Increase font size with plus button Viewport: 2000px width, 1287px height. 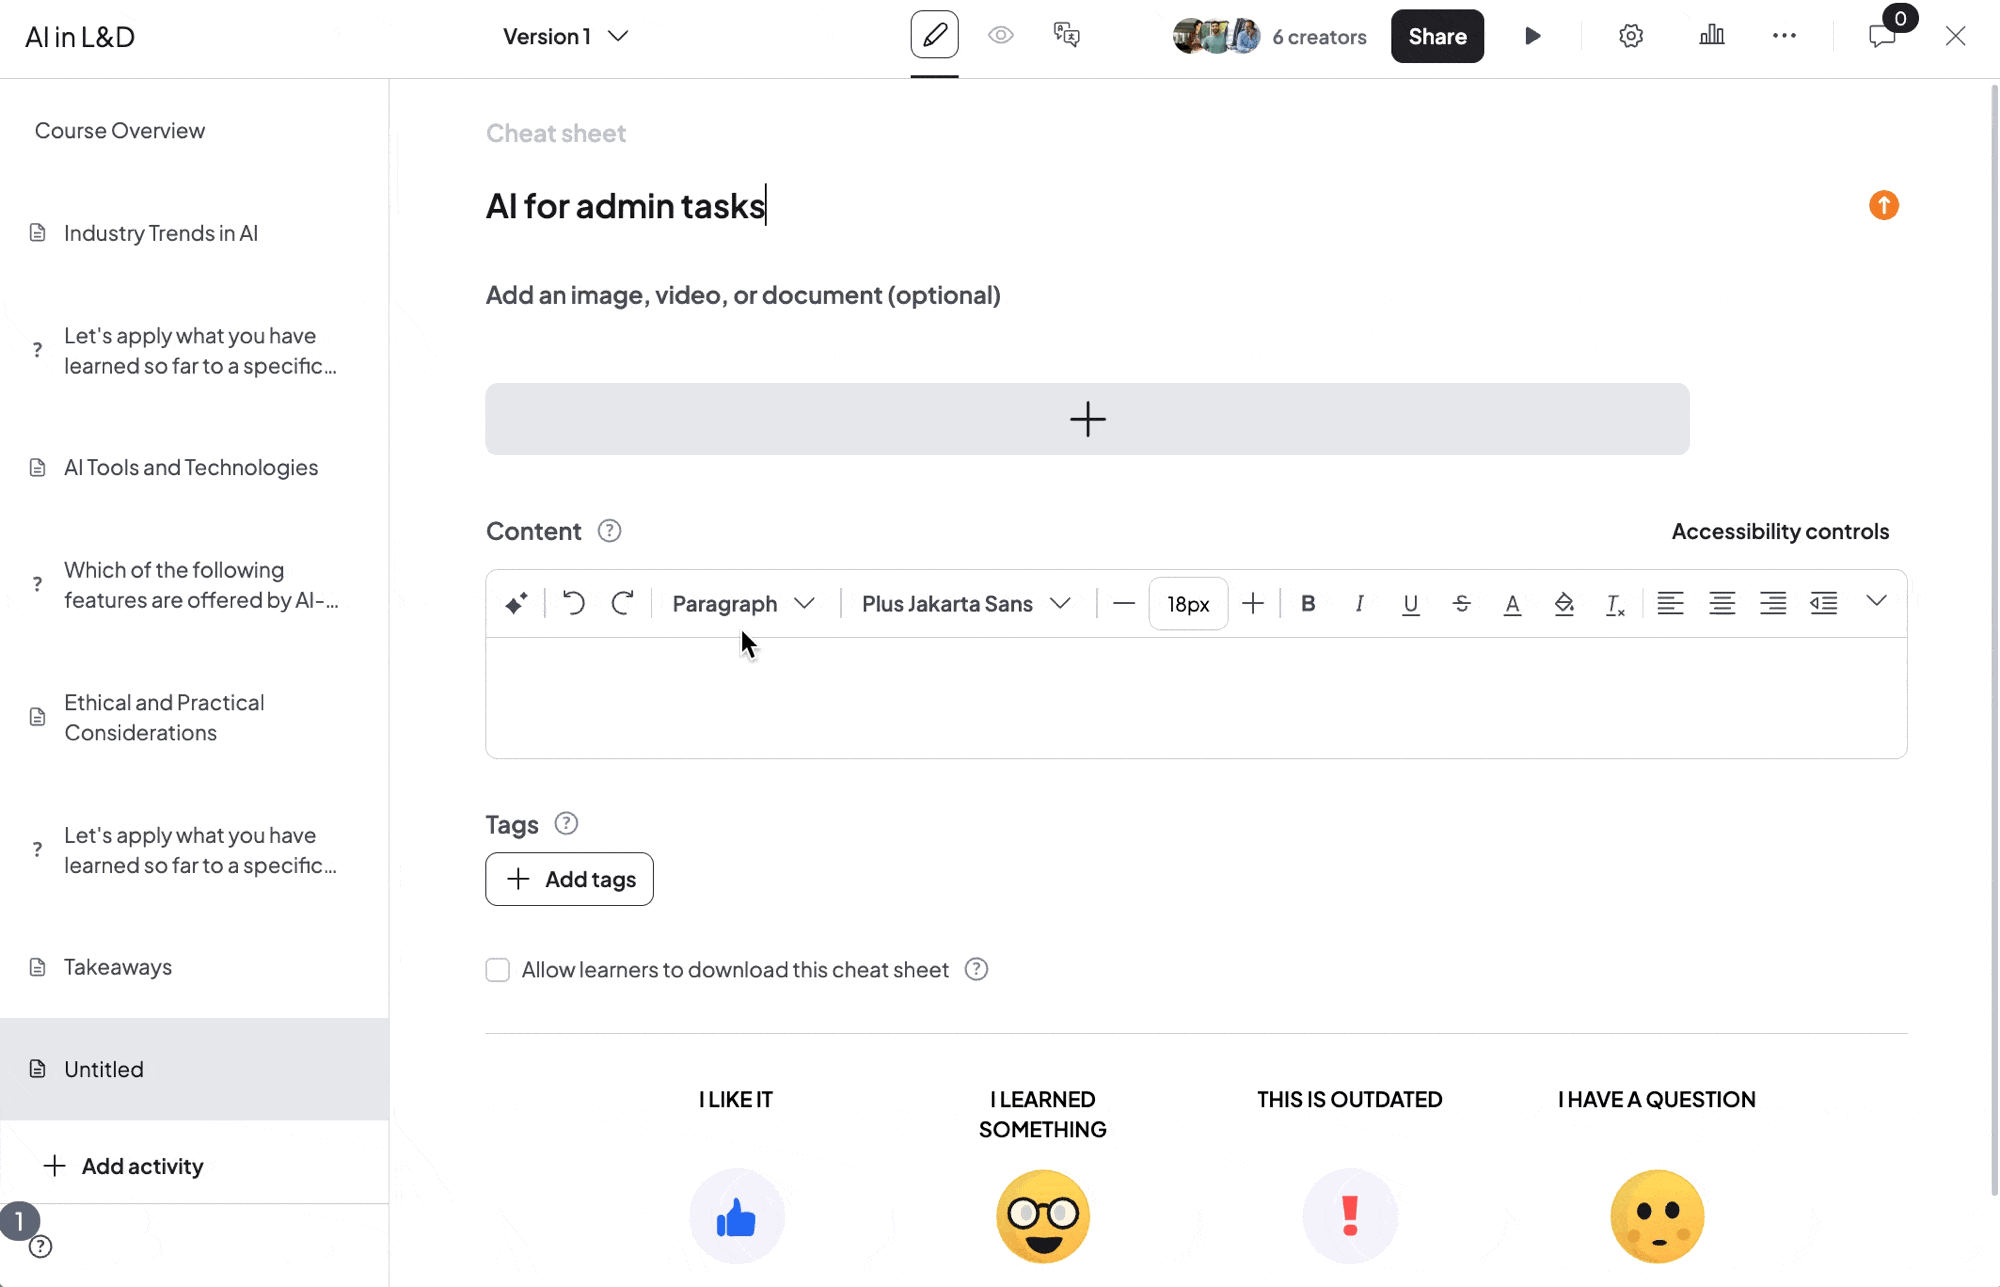1252,603
